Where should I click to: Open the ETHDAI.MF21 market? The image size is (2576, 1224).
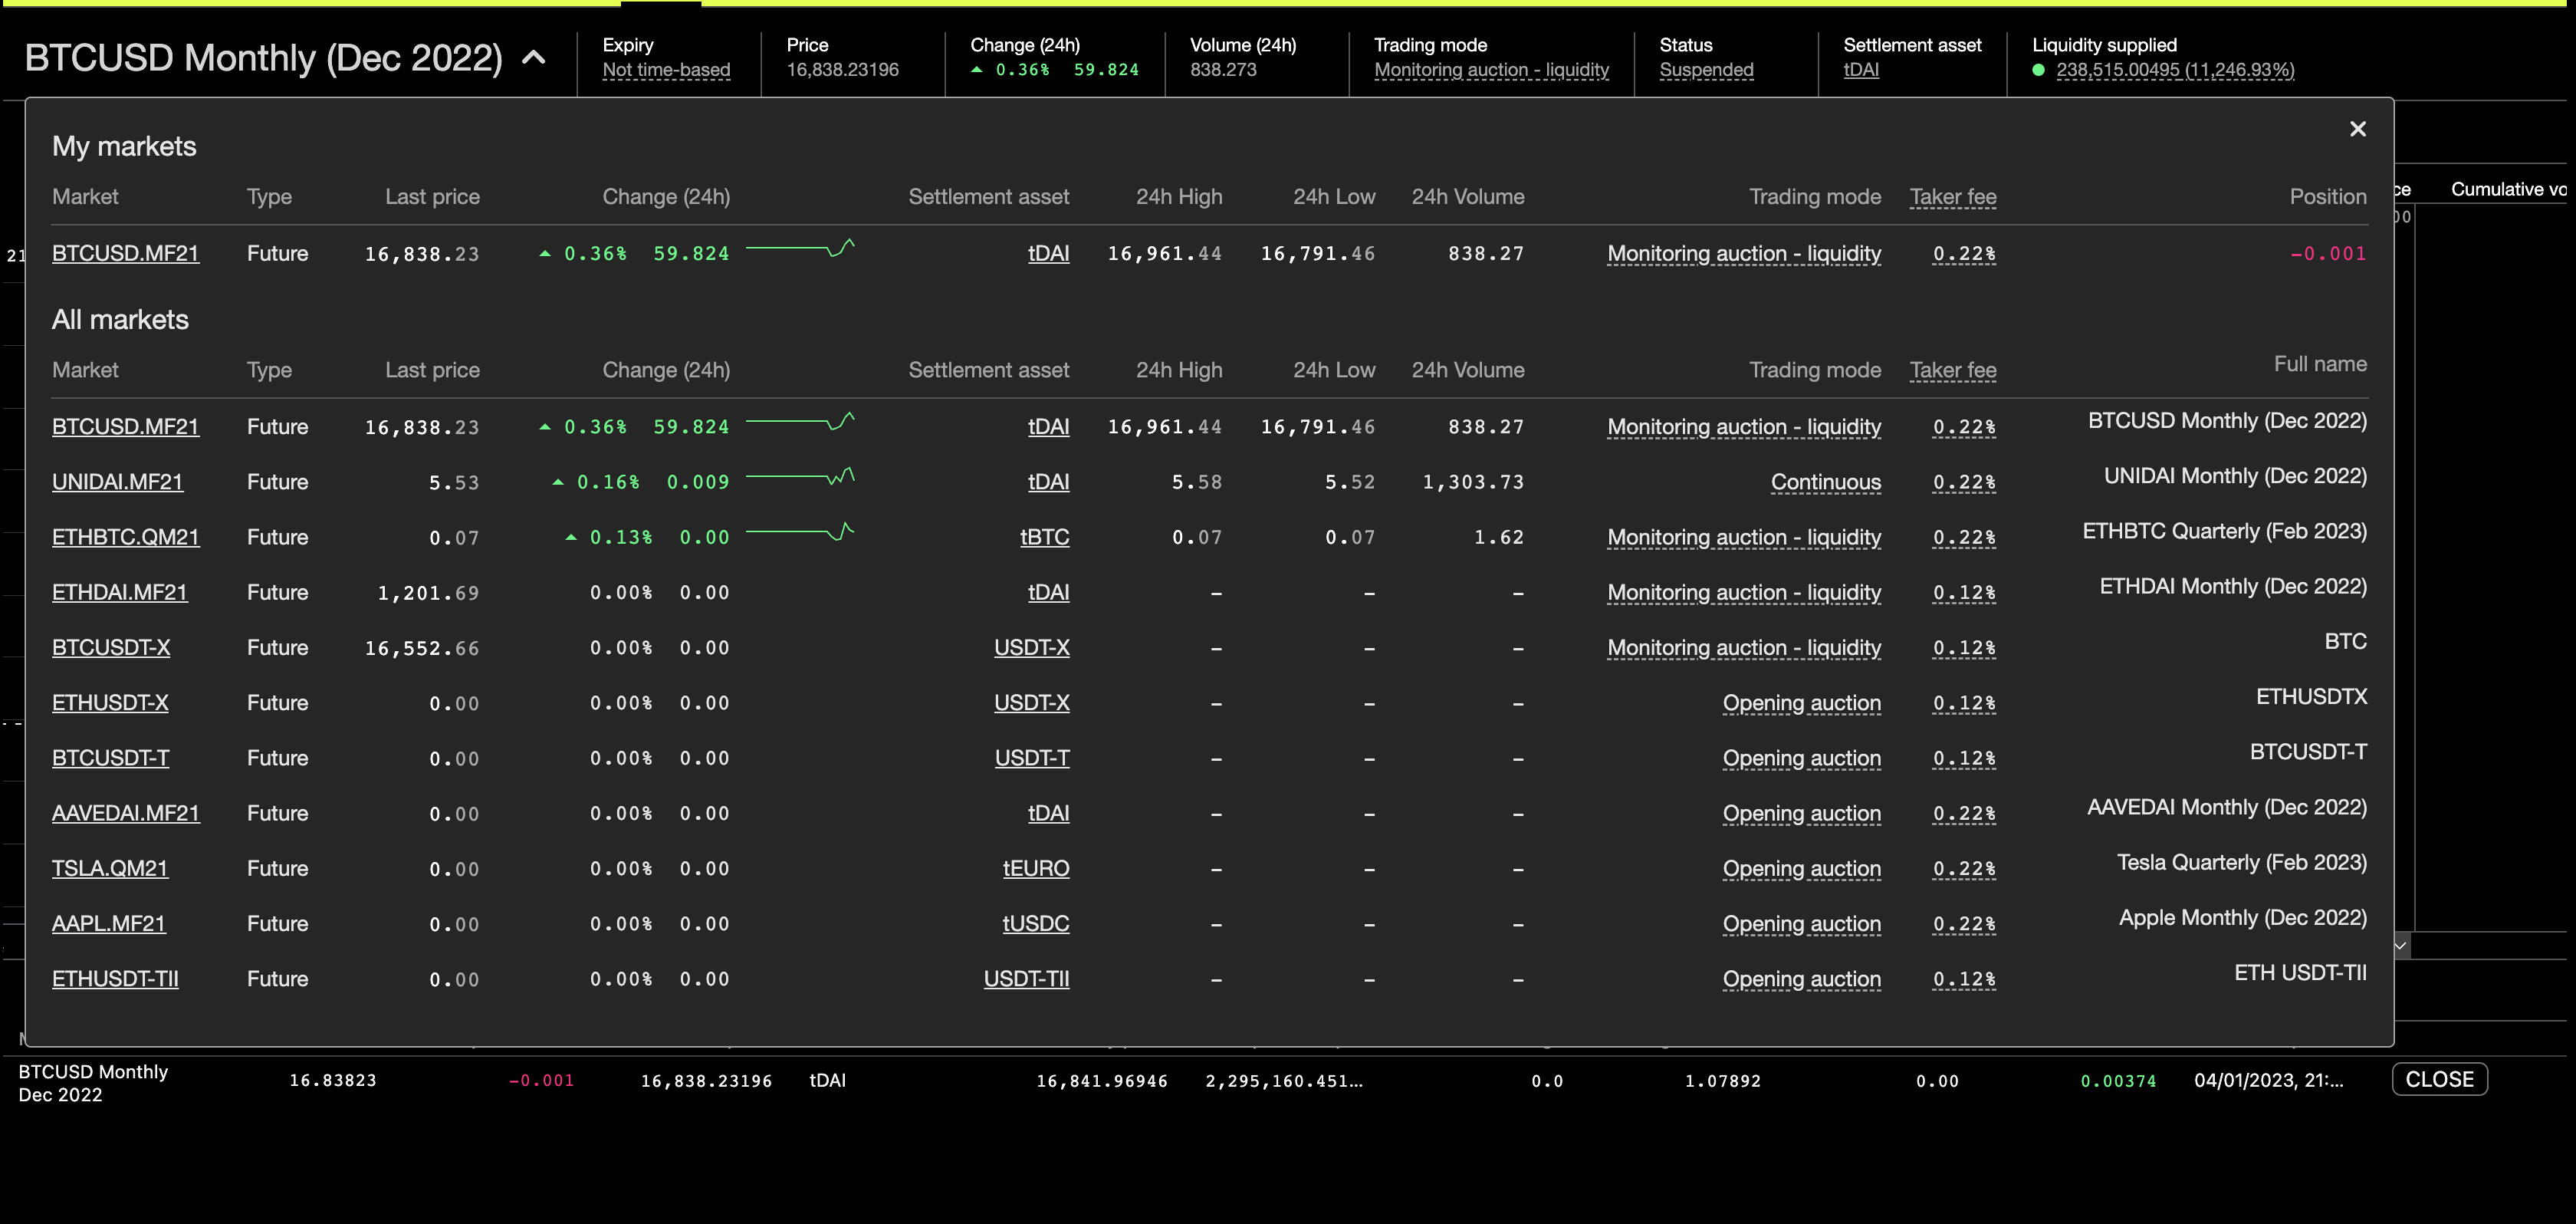(x=119, y=592)
